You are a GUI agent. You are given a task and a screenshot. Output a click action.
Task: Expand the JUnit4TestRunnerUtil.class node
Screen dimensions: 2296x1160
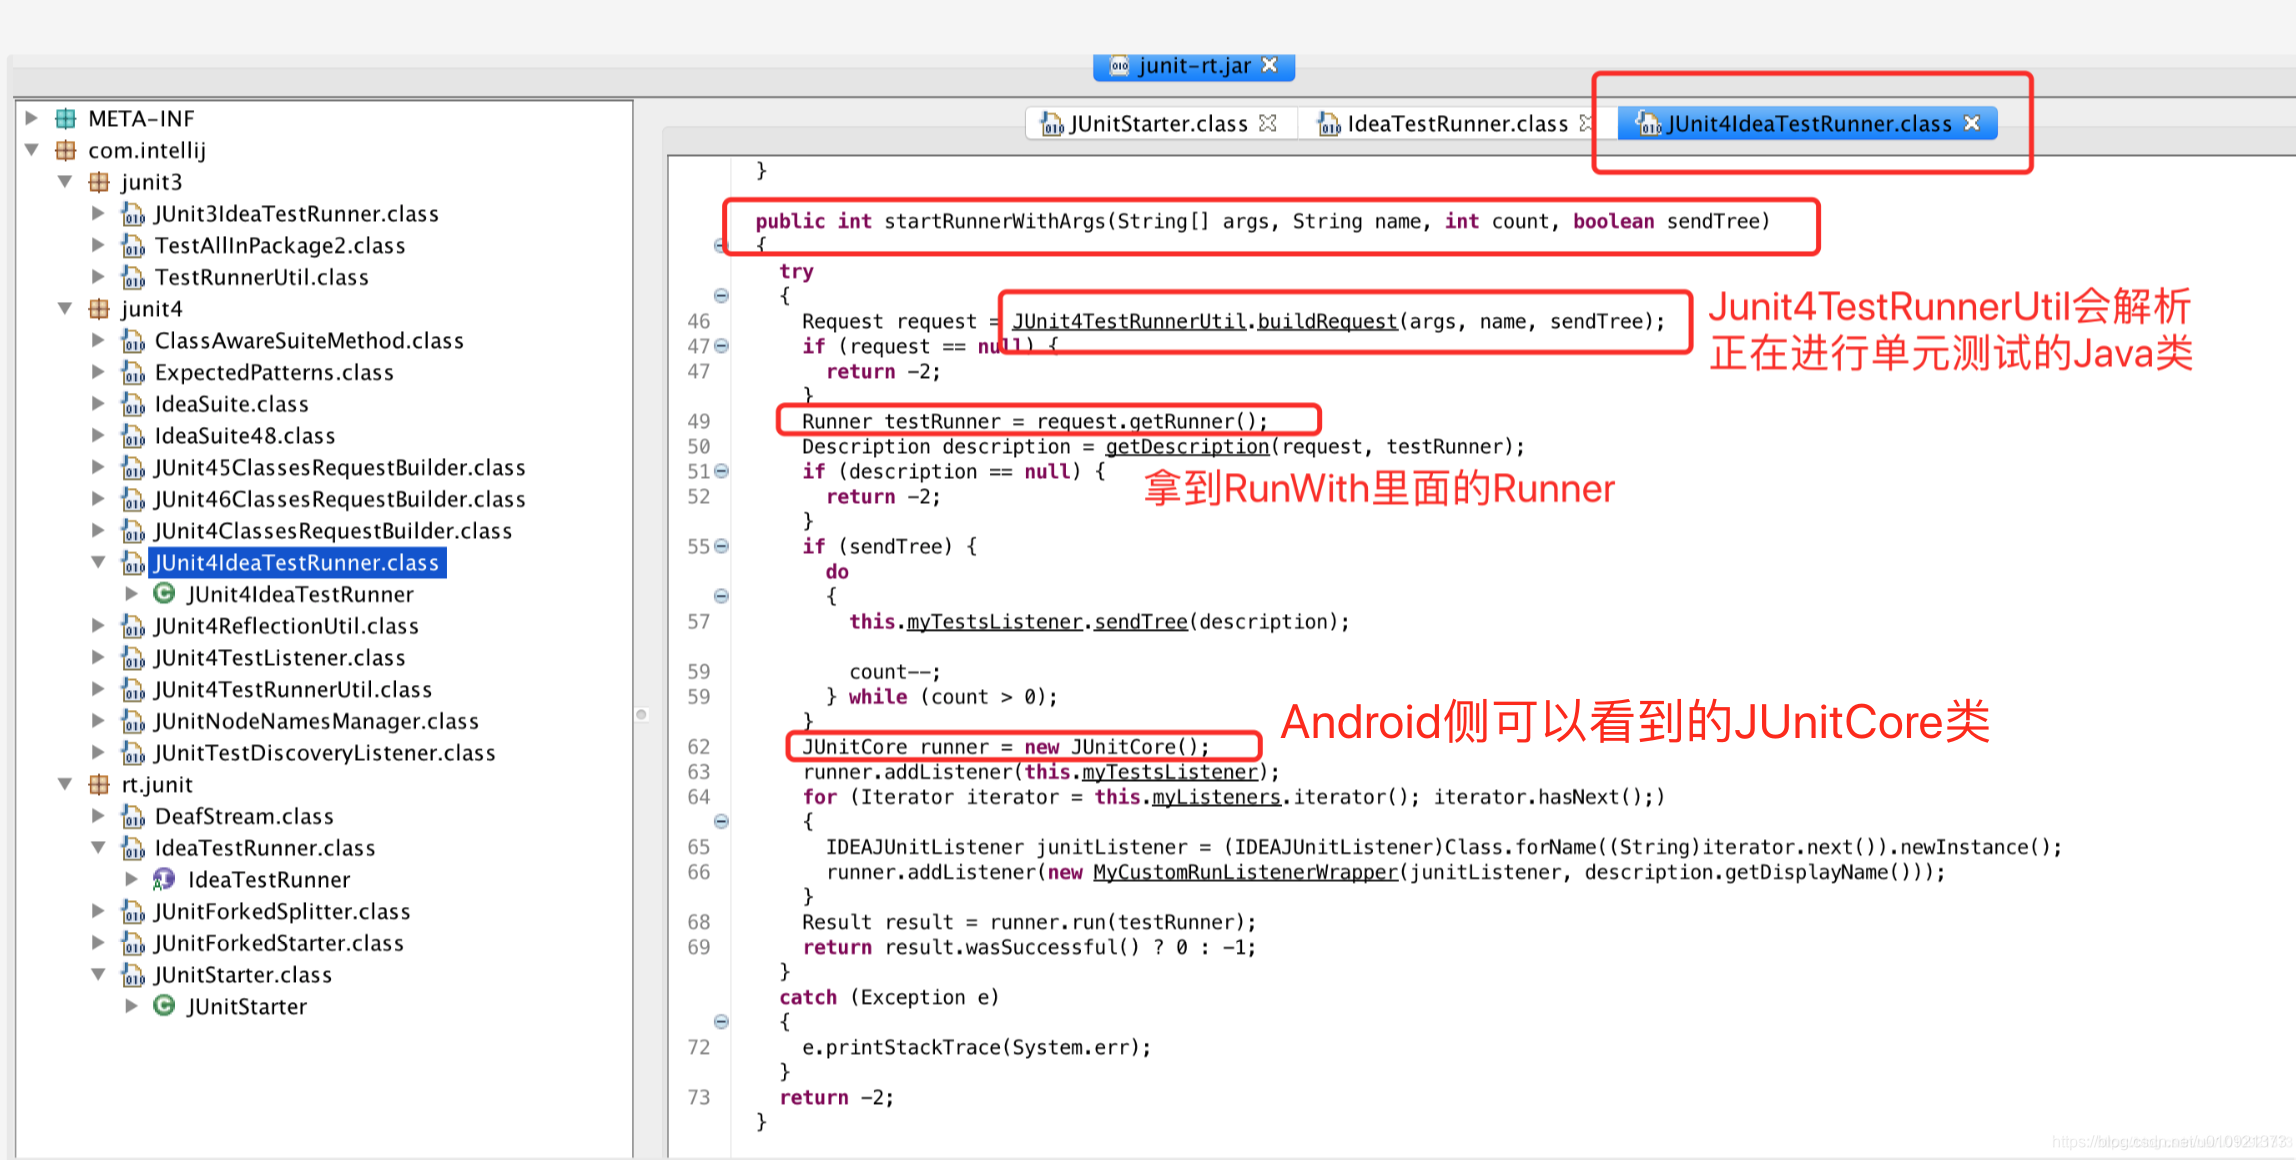tap(98, 690)
